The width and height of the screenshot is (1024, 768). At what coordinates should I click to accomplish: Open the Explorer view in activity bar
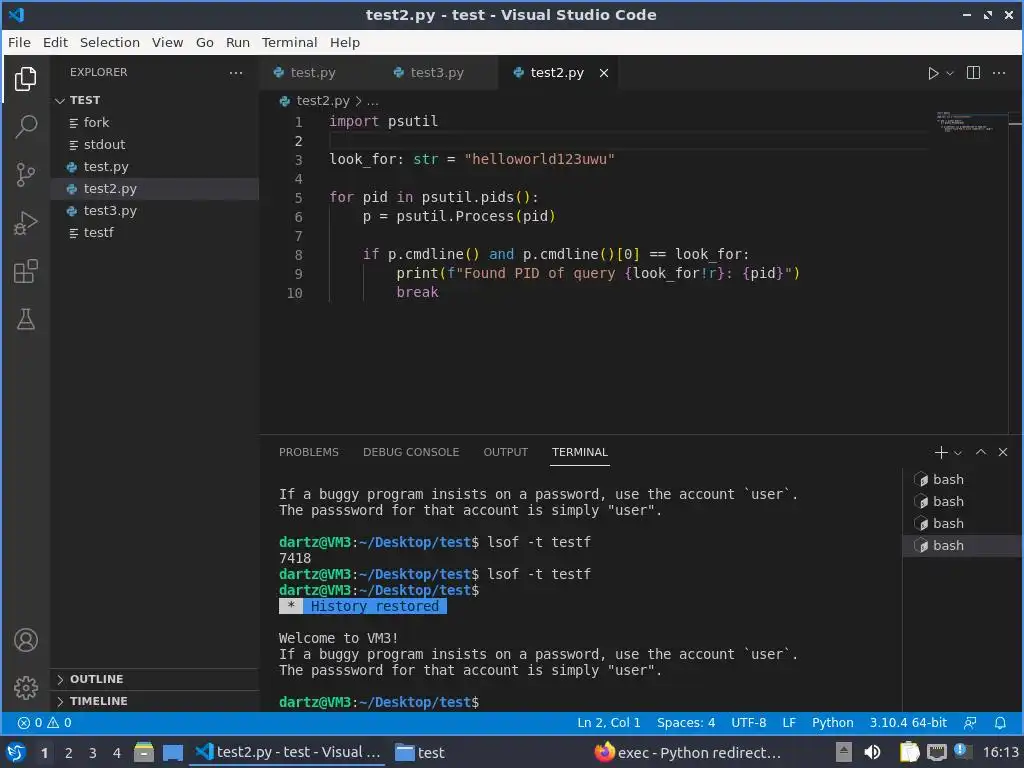[x=25, y=79]
